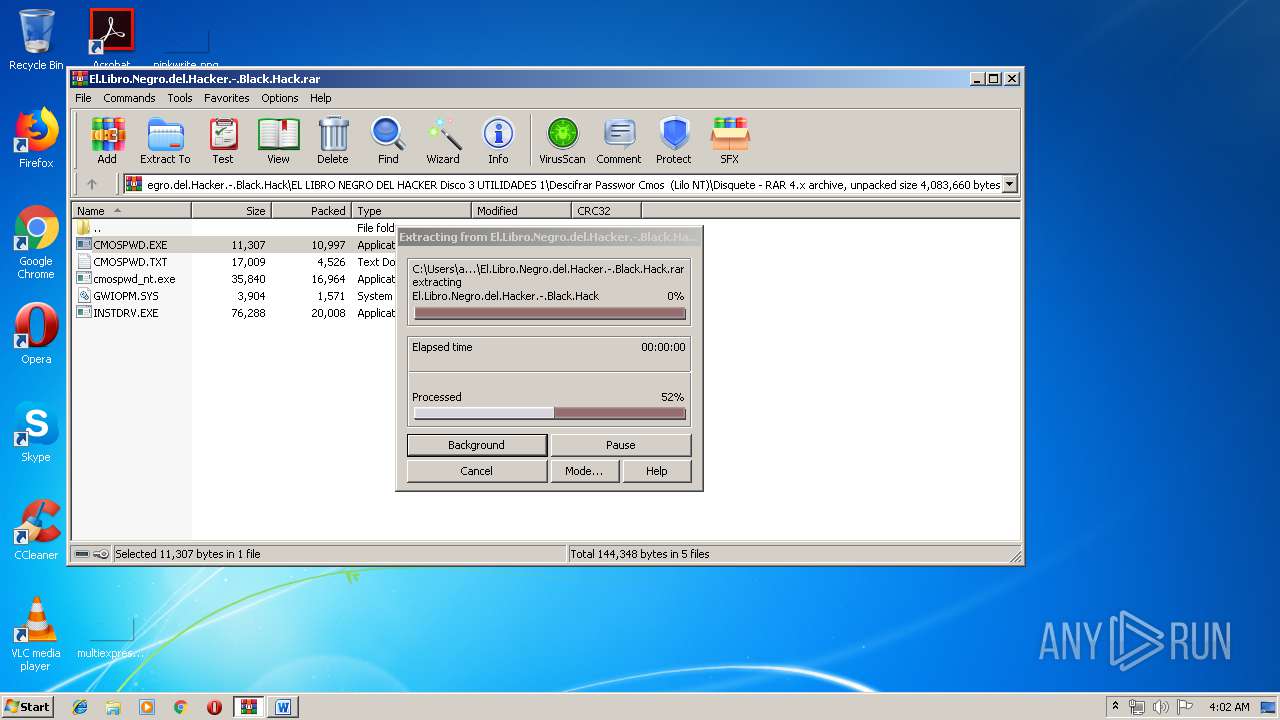Click the SFX toolbar icon
Screen dimensions: 1280x720
pyautogui.click(x=730, y=140)
